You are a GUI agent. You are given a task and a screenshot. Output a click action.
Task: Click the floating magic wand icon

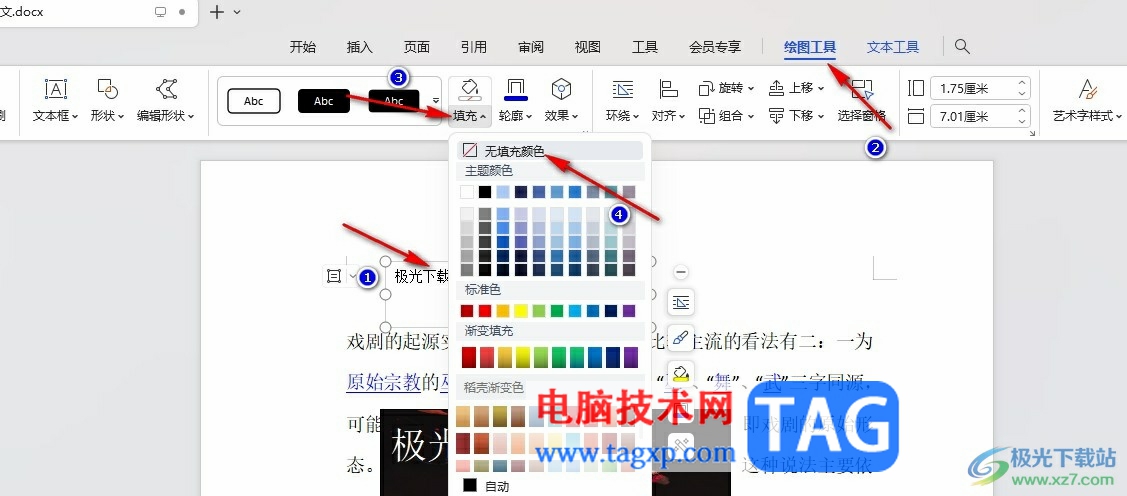click(x=681, y=445)
